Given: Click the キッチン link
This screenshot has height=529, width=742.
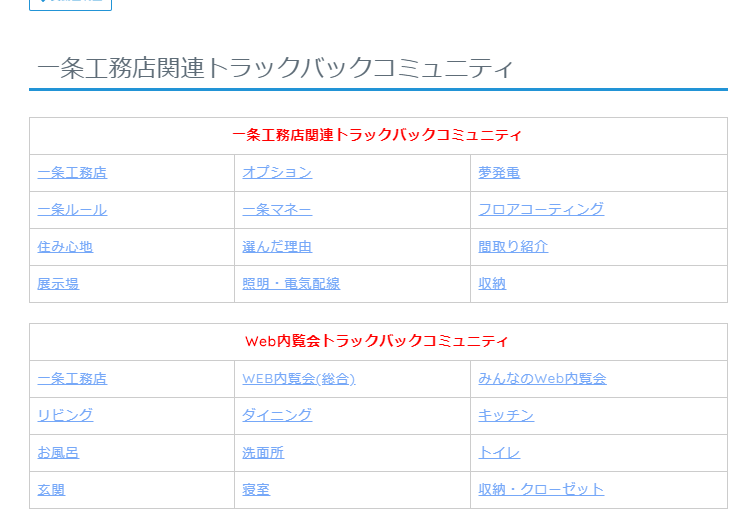Looking at the screenshot, I should tap(506, 416).
